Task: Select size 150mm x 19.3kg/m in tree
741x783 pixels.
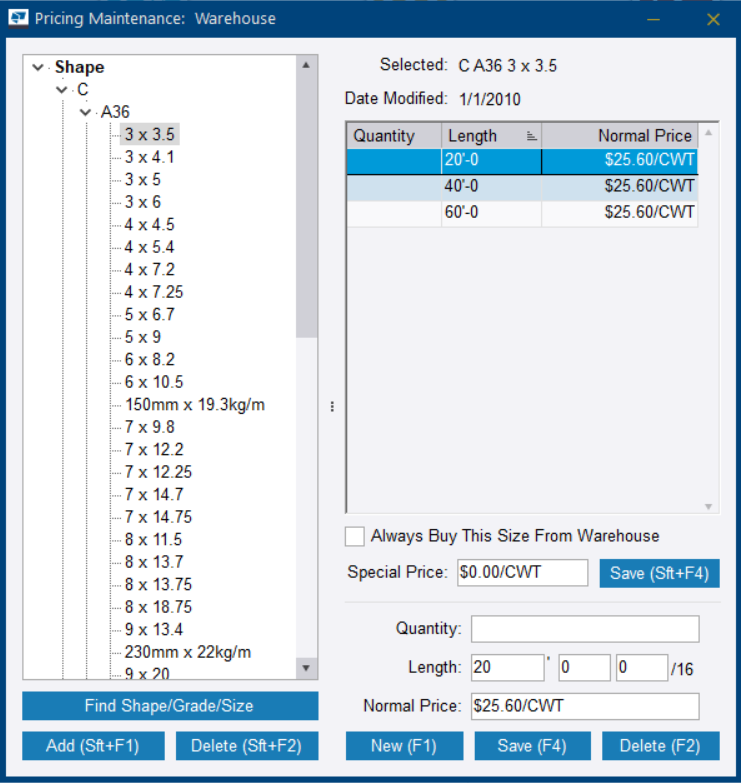Action: pos(195,404)
